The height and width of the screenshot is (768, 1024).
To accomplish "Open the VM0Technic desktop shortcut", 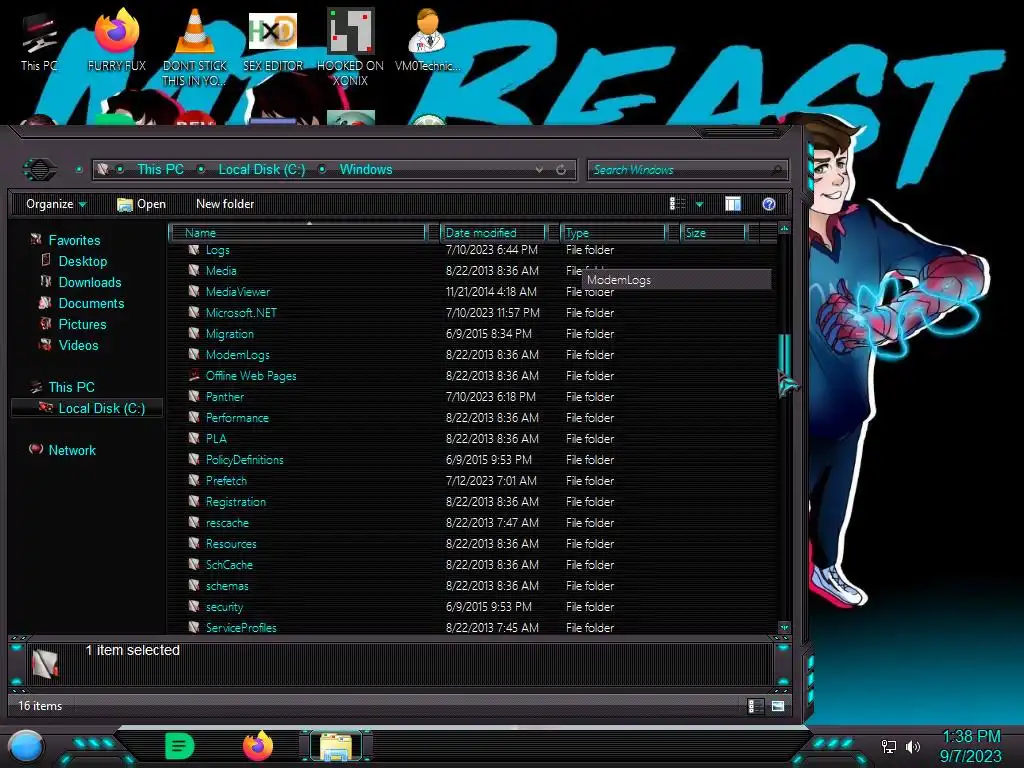I will (x=428, y=41).
